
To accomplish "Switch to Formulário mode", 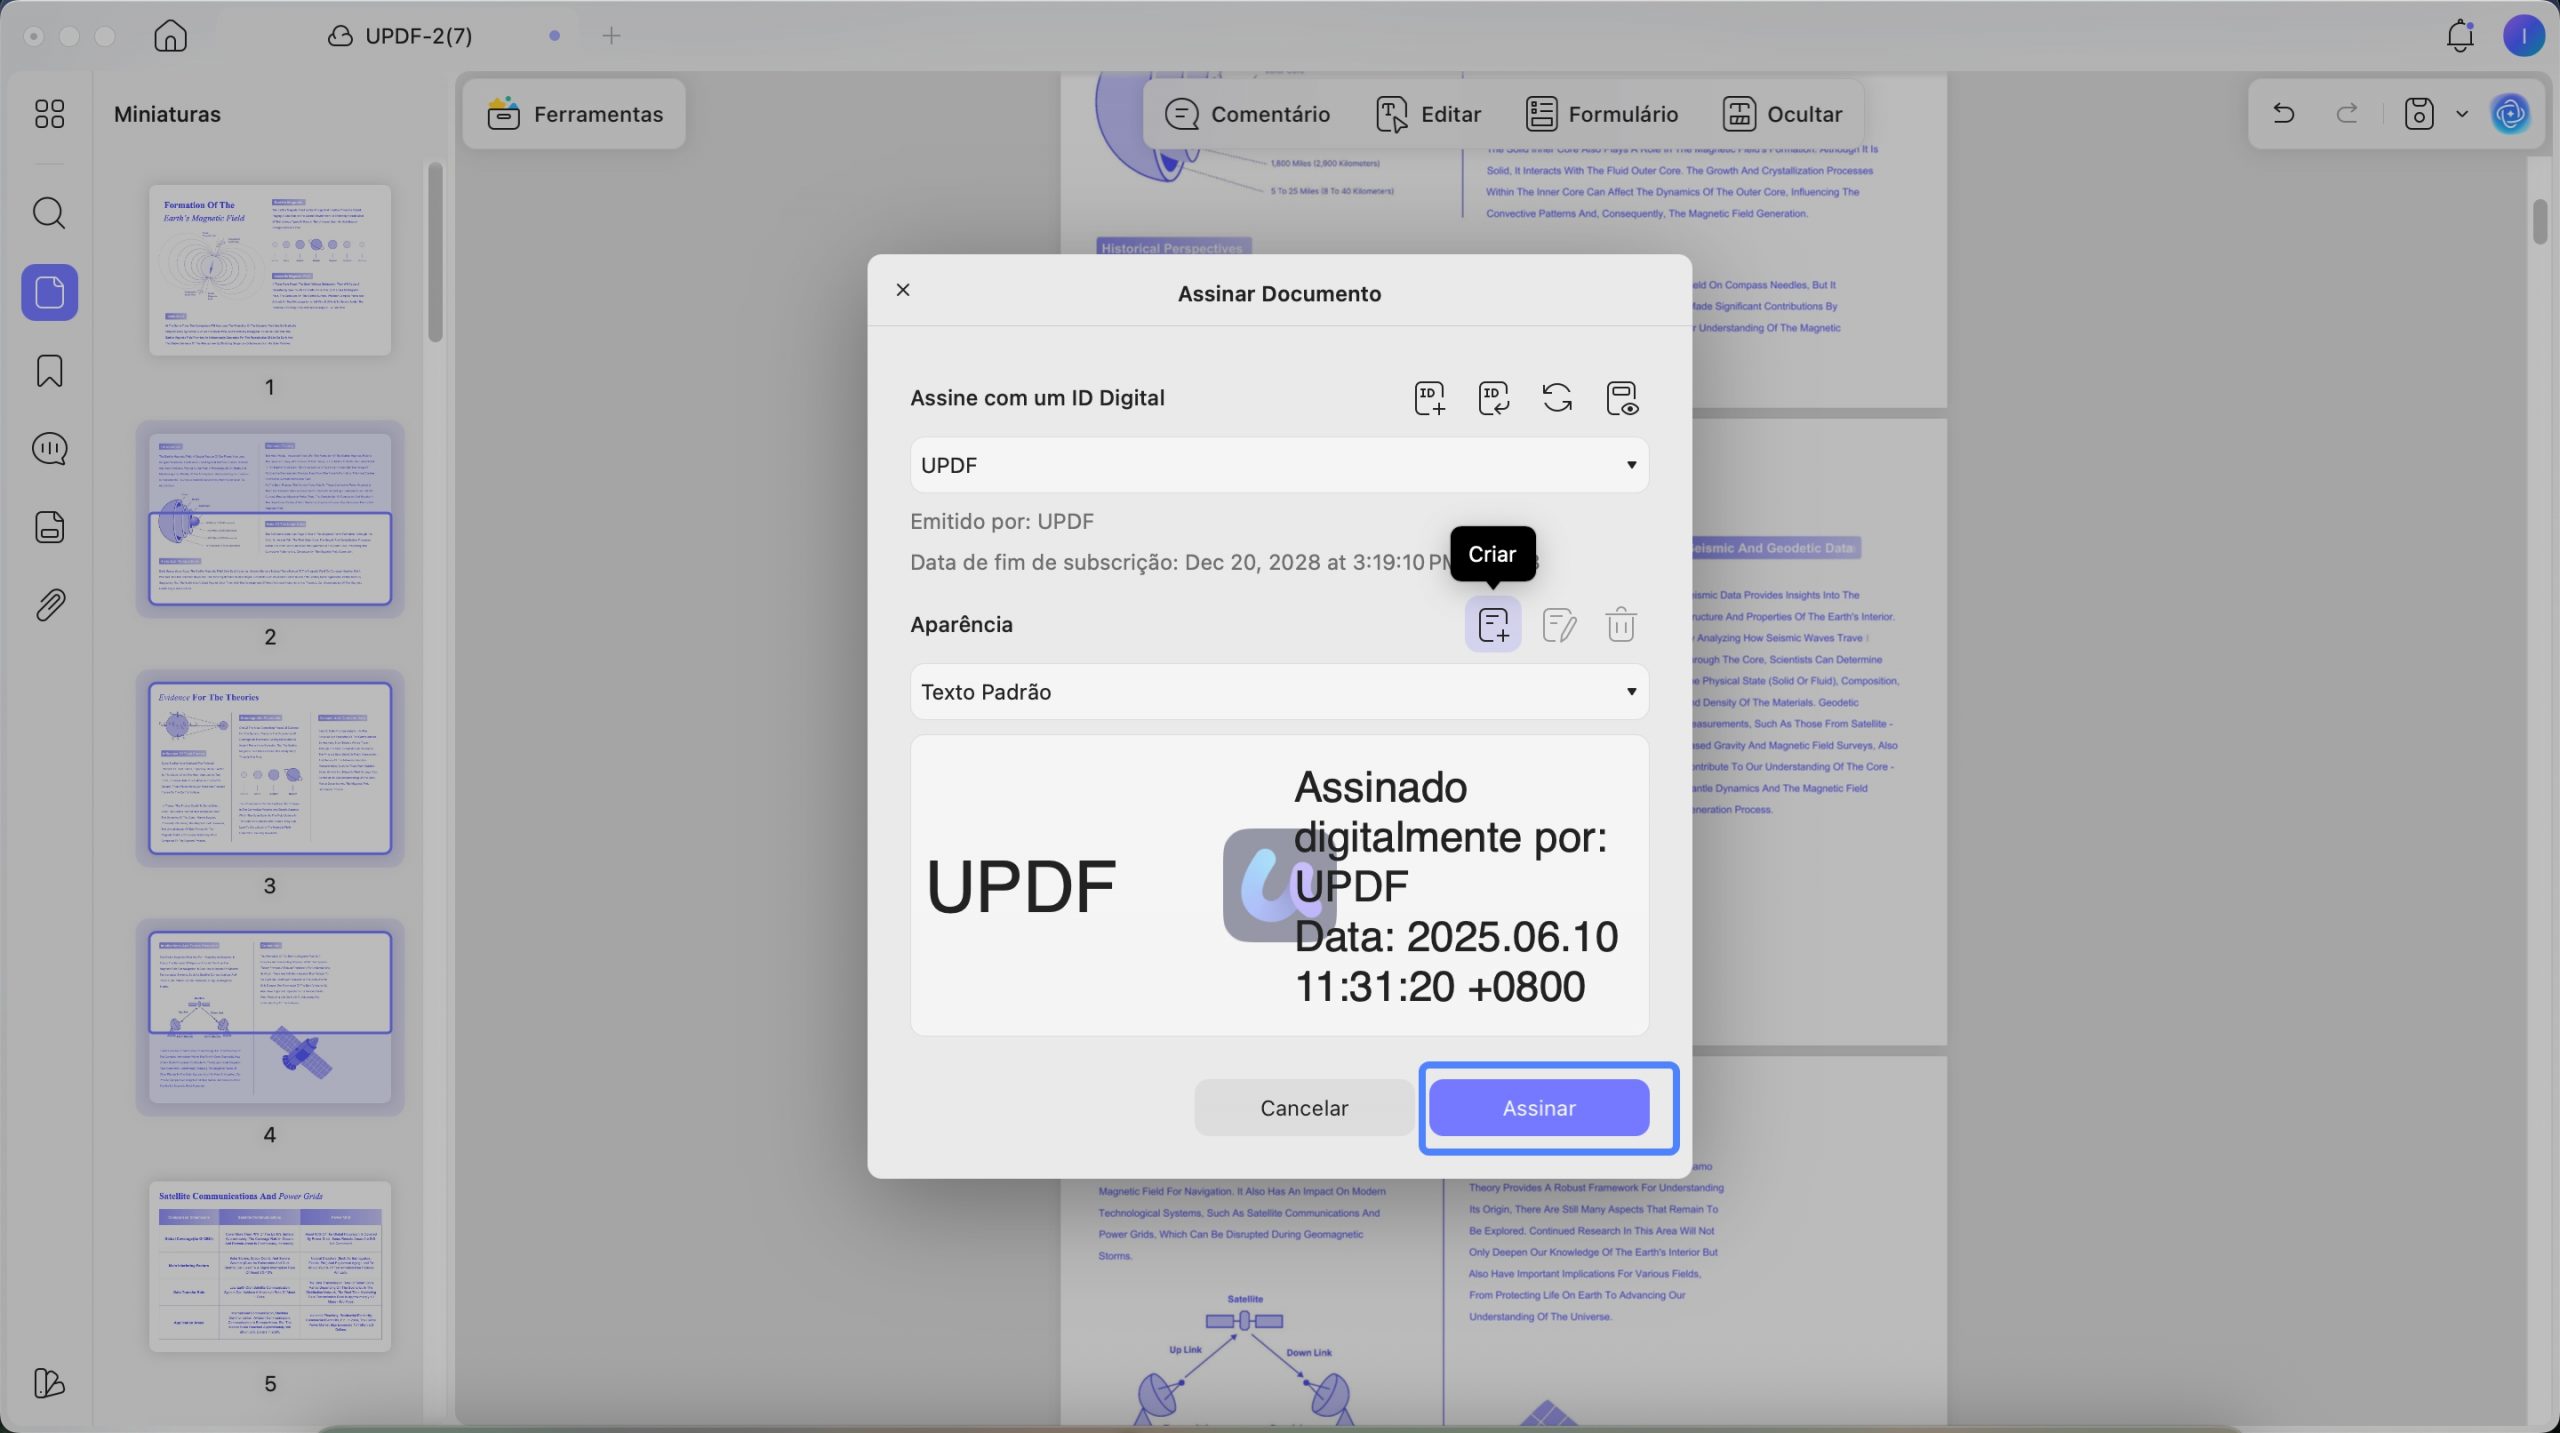I will tap(1602, 114).
